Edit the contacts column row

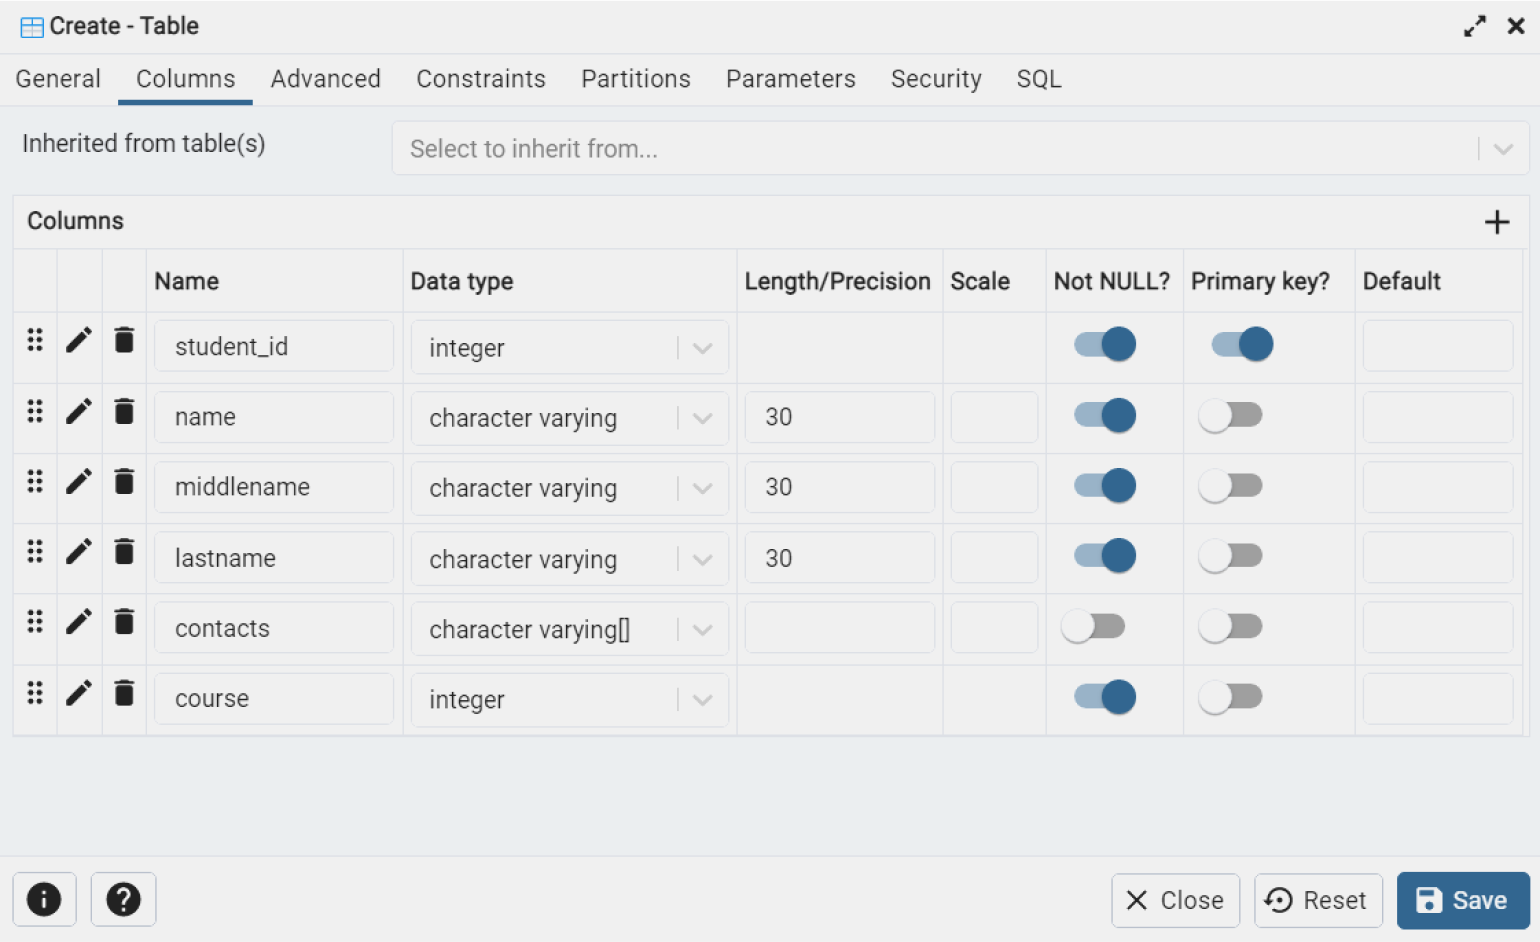[79, 622]
